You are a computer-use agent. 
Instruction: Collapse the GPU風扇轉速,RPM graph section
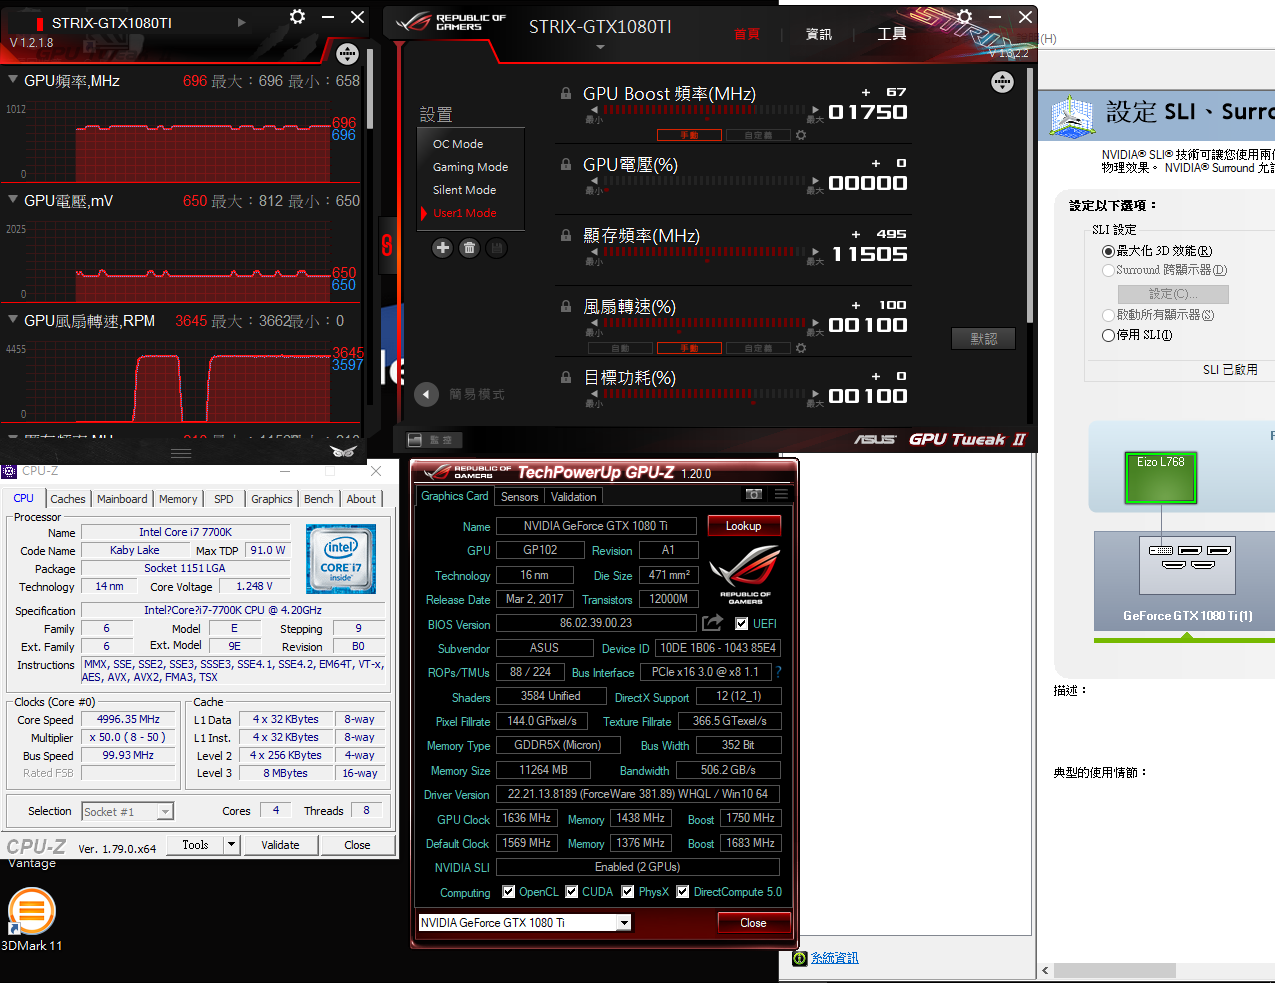pyautogui.click(x=13, y=319)
